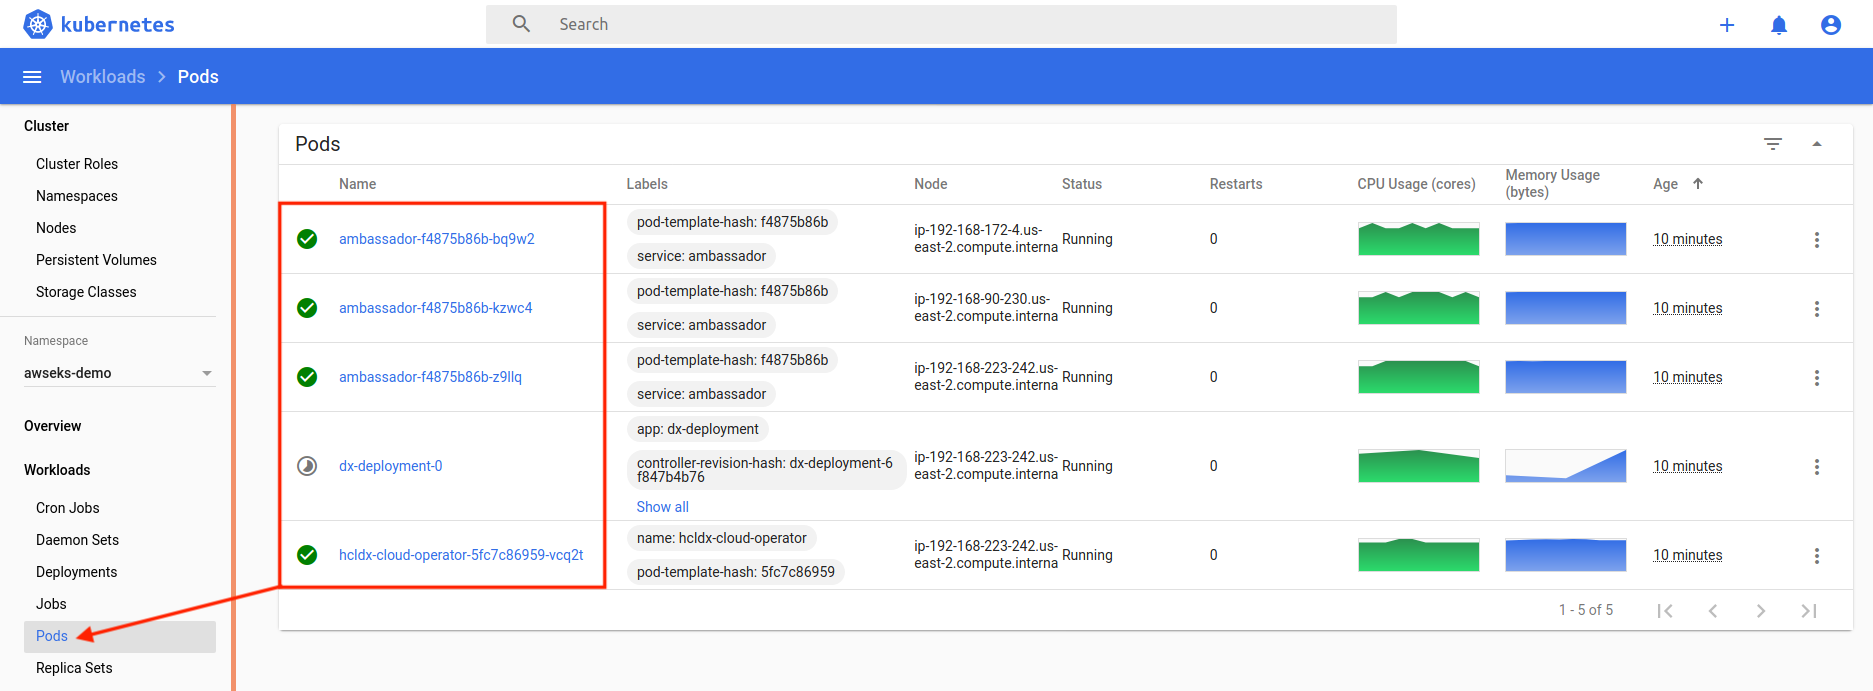Click the filter icon in Pods card

click(1773, 144)
